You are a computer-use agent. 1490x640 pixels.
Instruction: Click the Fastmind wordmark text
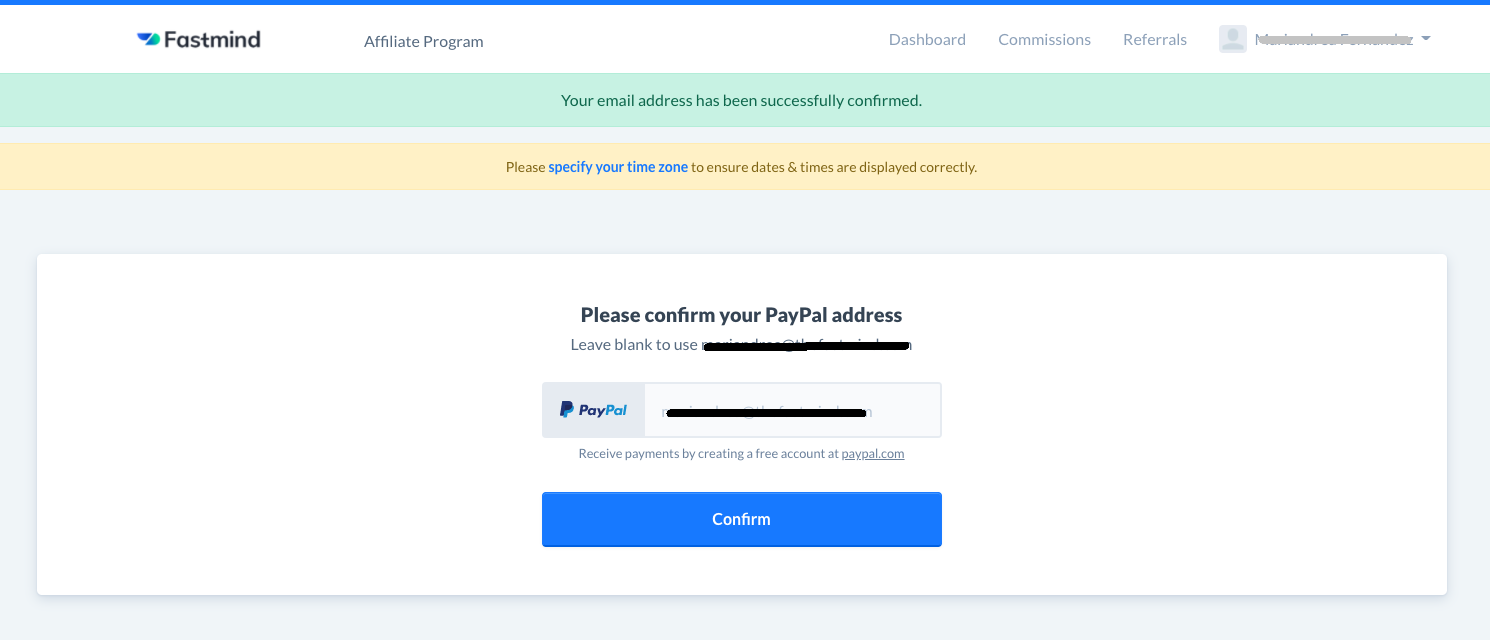tap(212, 40)
